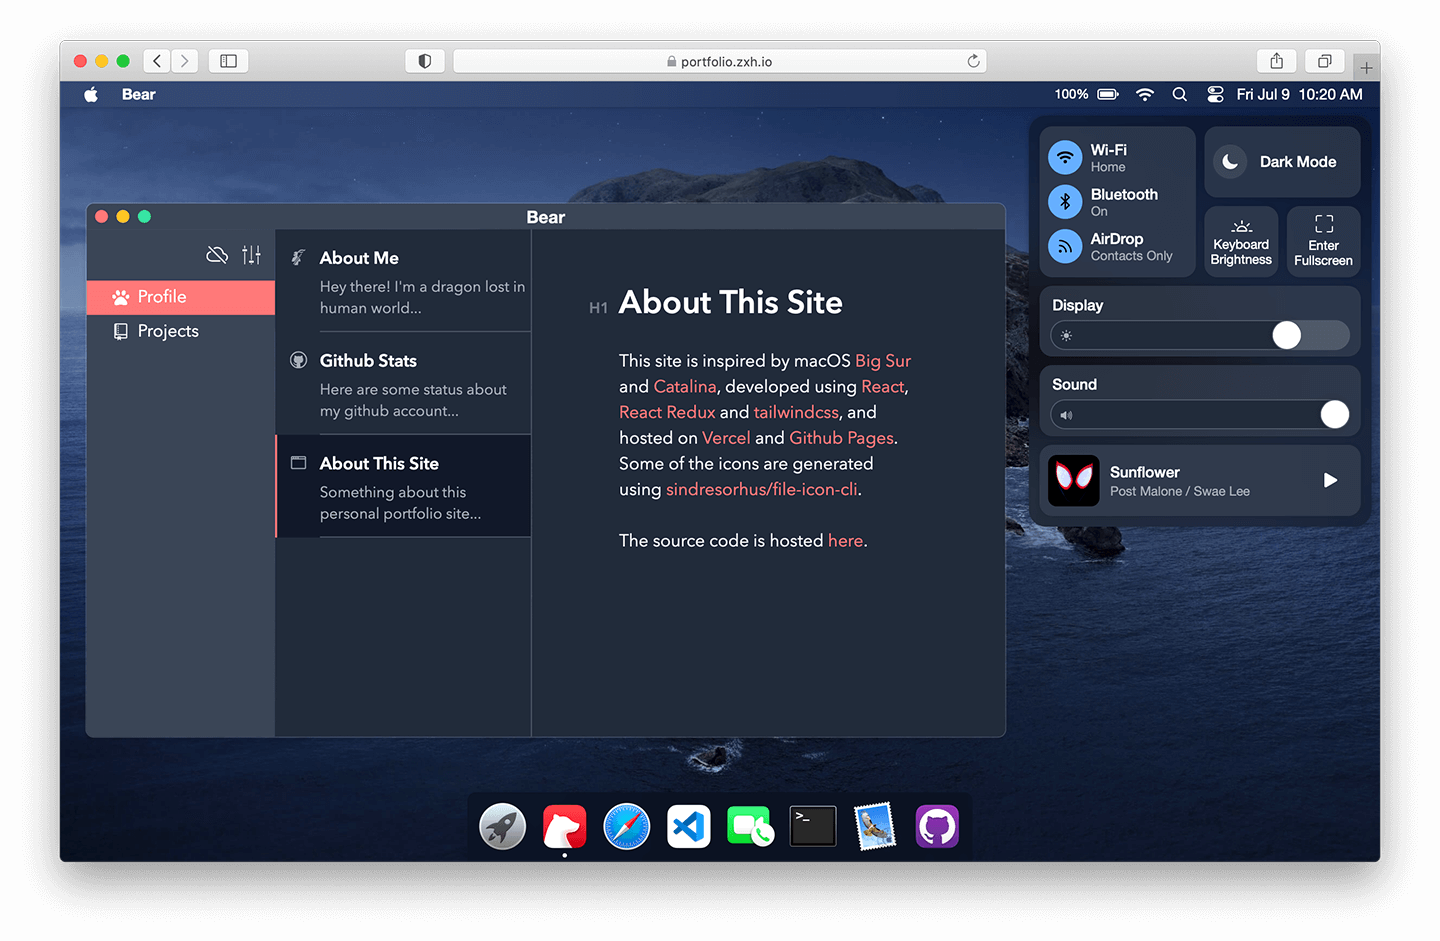Screen dimensions: 1440x941
Task: Open Launchpad rocket icon in dock
Action: click(502, 827)
